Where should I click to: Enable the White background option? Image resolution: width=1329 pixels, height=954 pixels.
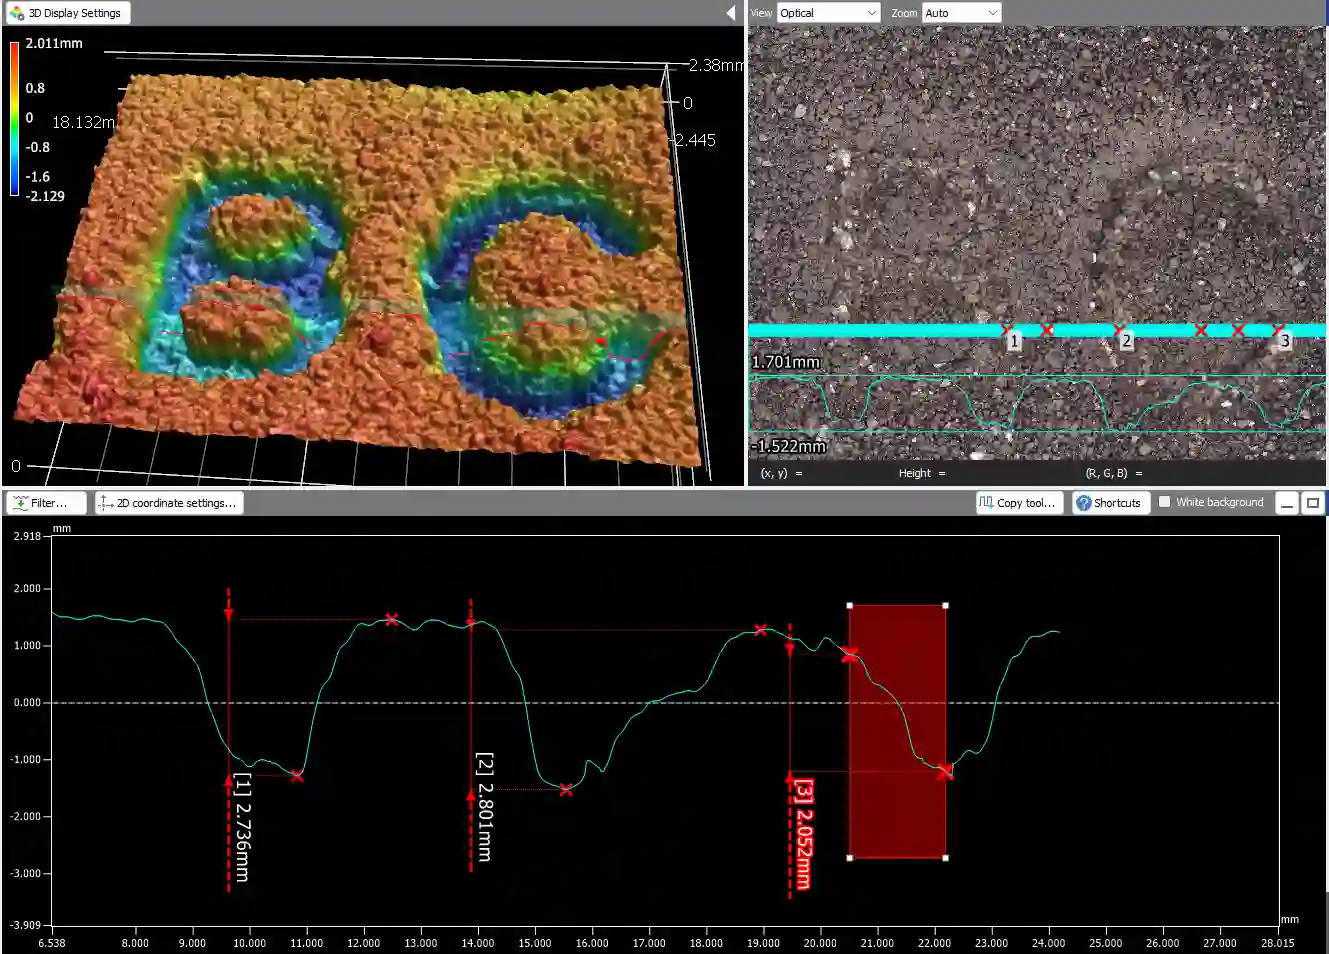pos(1164,501)
